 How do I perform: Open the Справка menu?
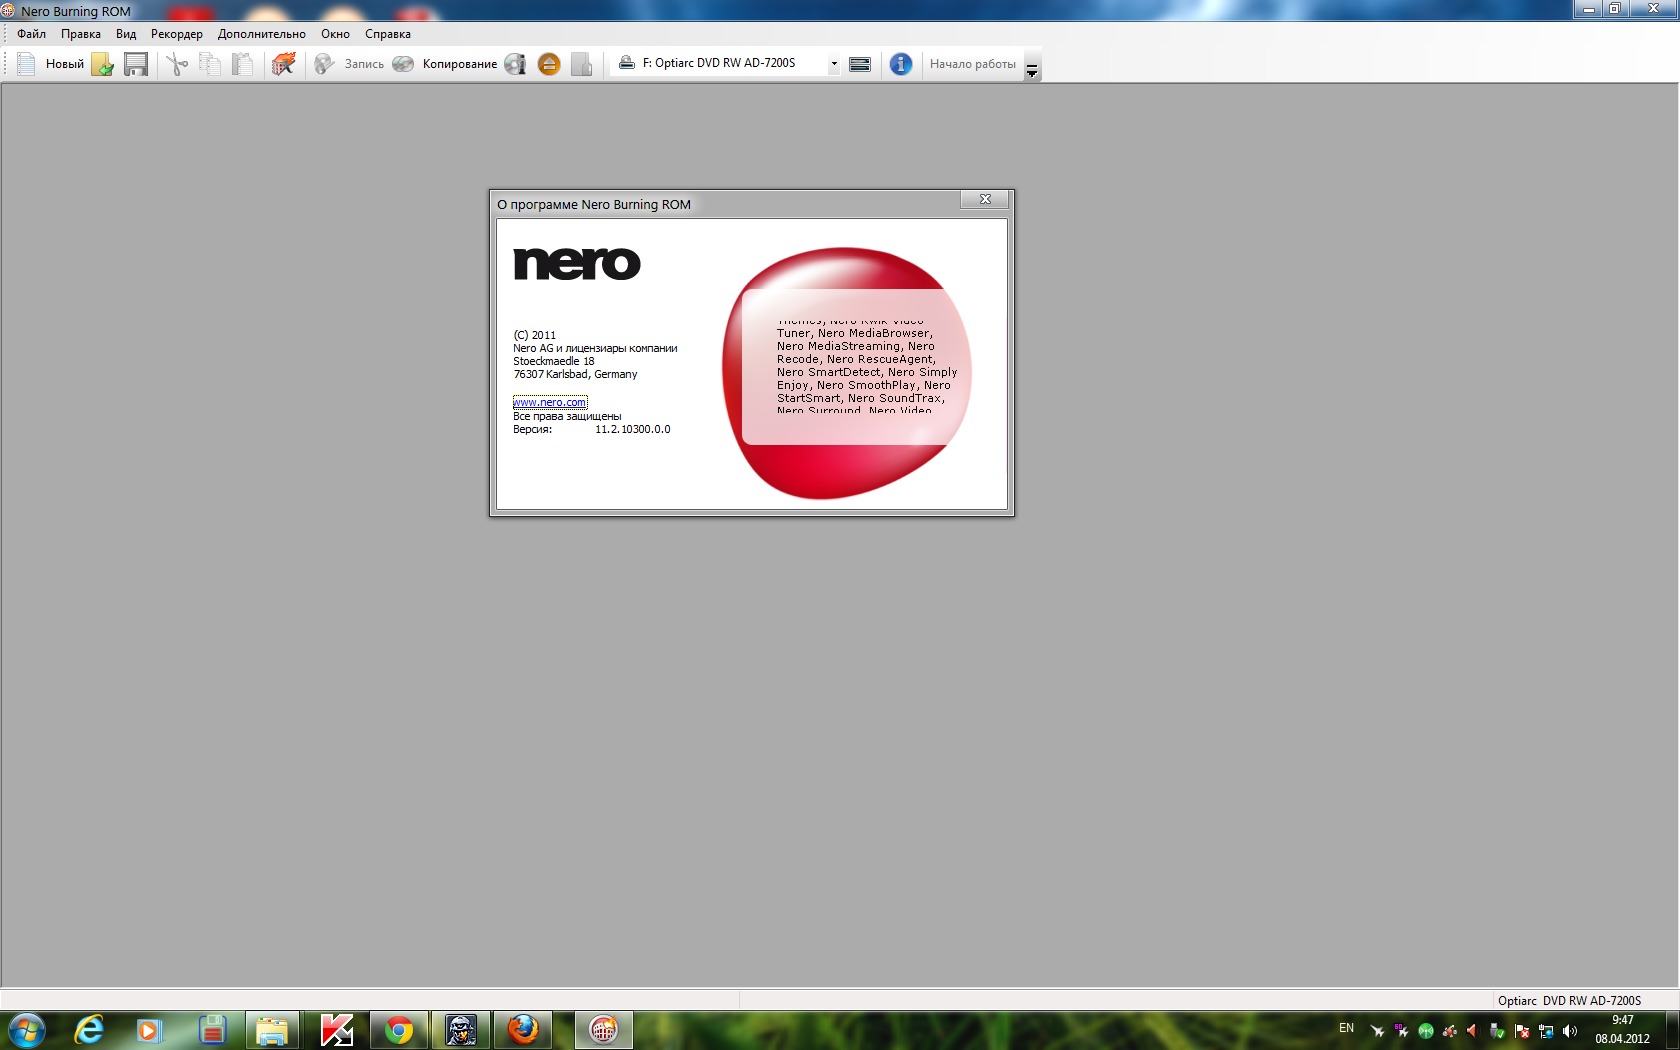[x=388, y=34]
